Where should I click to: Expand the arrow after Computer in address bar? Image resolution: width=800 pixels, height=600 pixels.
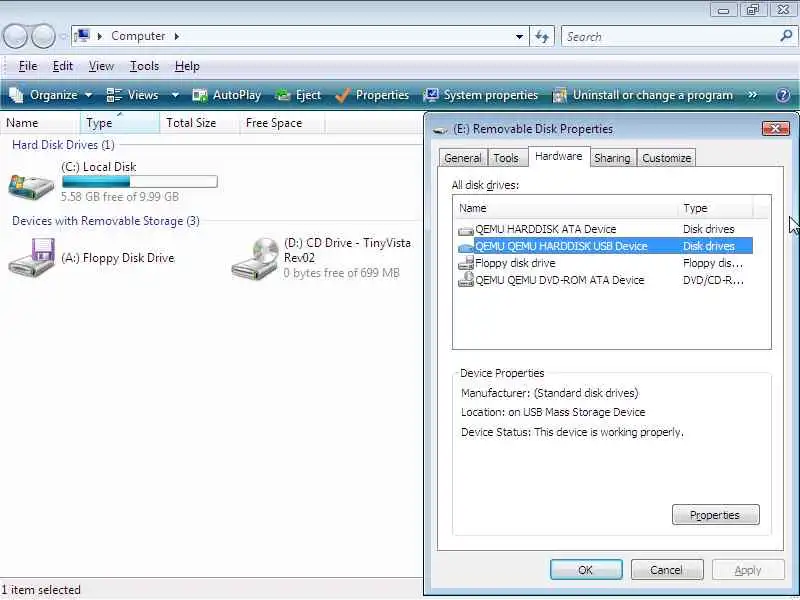177,36
